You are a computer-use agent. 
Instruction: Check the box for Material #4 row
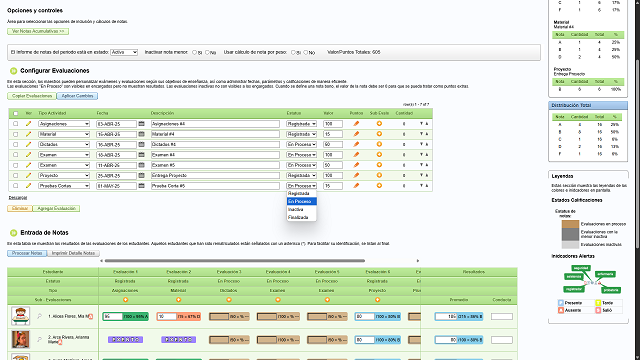(16, 134)
